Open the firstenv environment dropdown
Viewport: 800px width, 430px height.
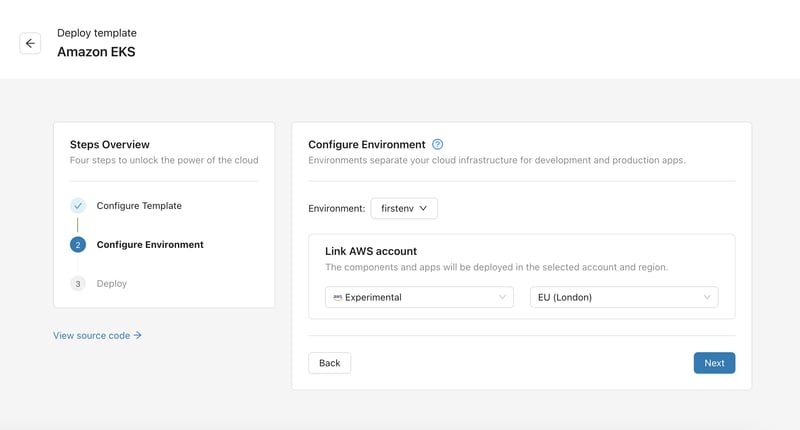coord(404,208)
